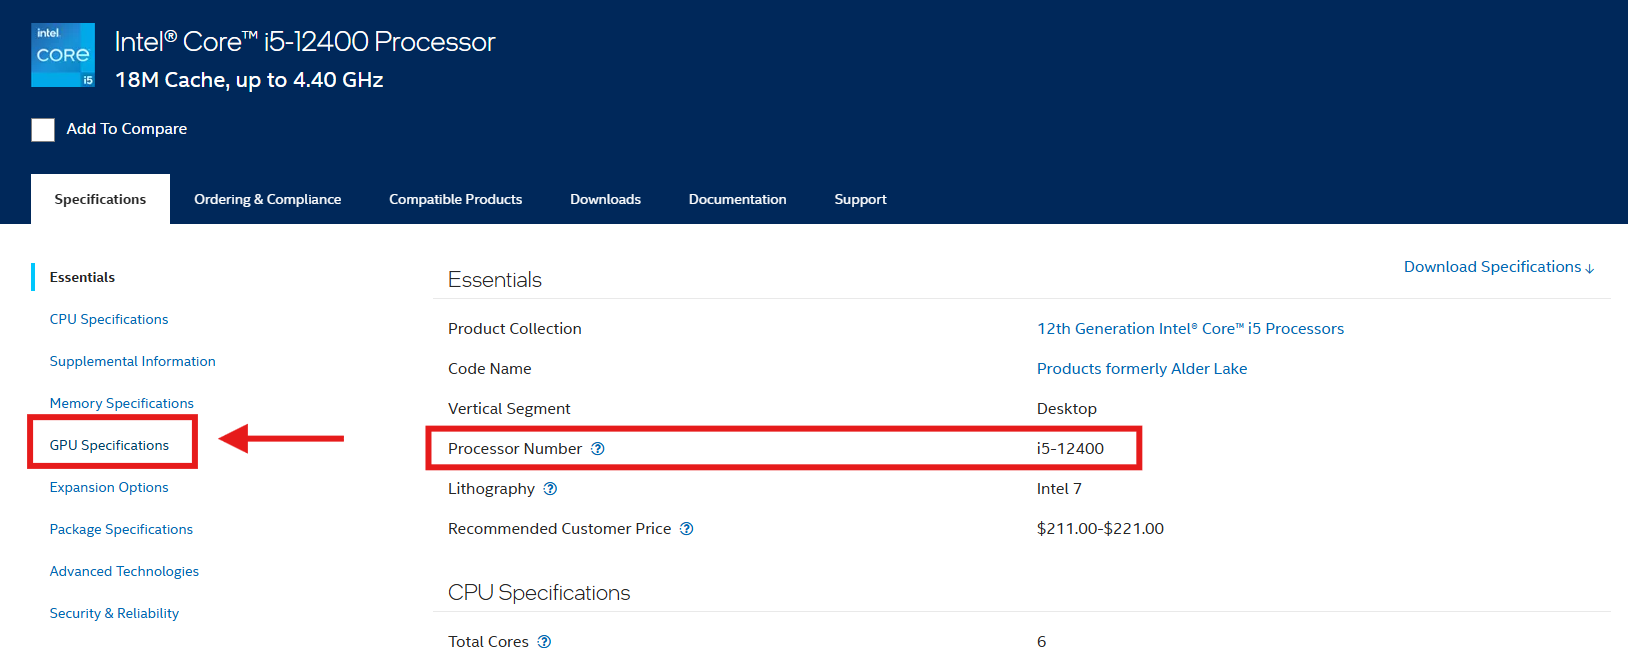This screenshot has width=1628, height=648.
Task: Jump to Security & Reliability section
Action: point(114,613)
